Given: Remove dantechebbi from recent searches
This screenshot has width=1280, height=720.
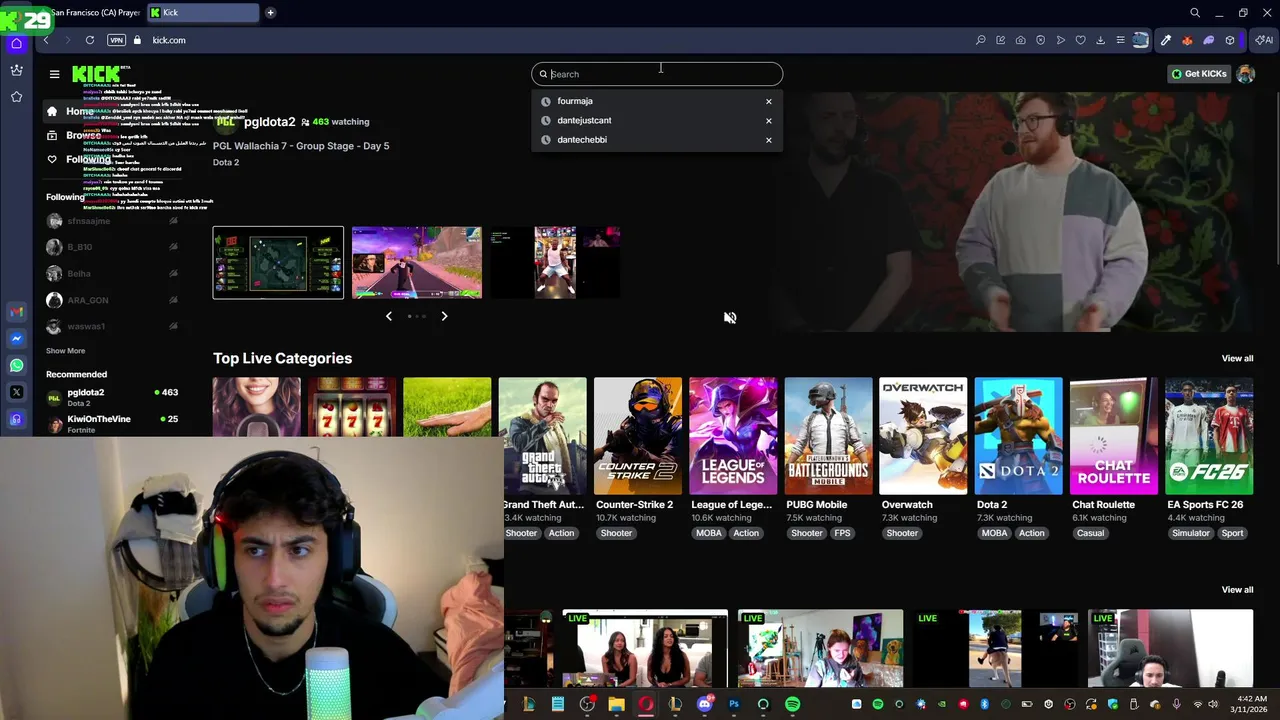Looking at the screenshot, I should coord(769,140).
